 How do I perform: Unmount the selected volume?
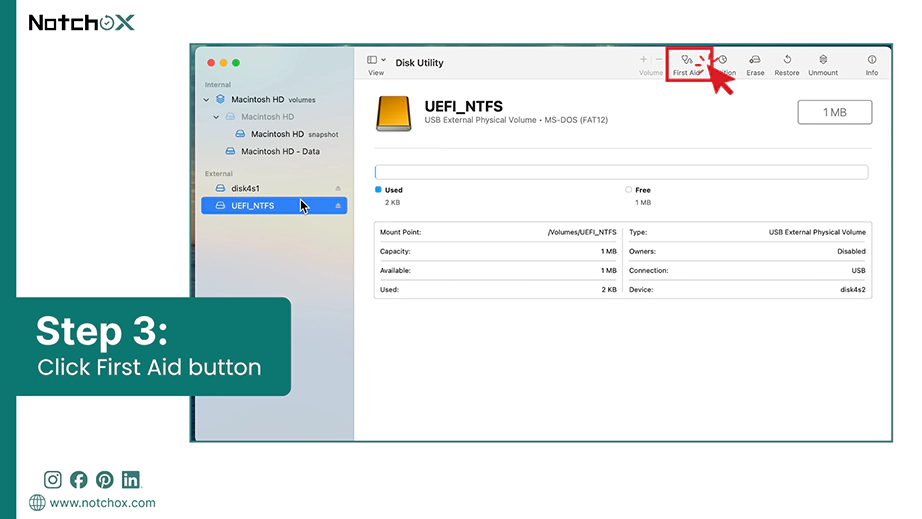point(823,60)
